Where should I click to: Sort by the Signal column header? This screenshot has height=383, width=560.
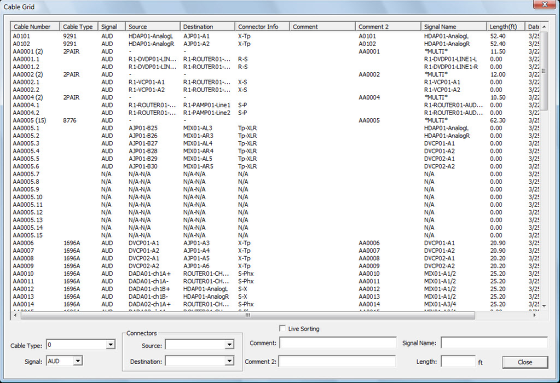coord(112,27)
